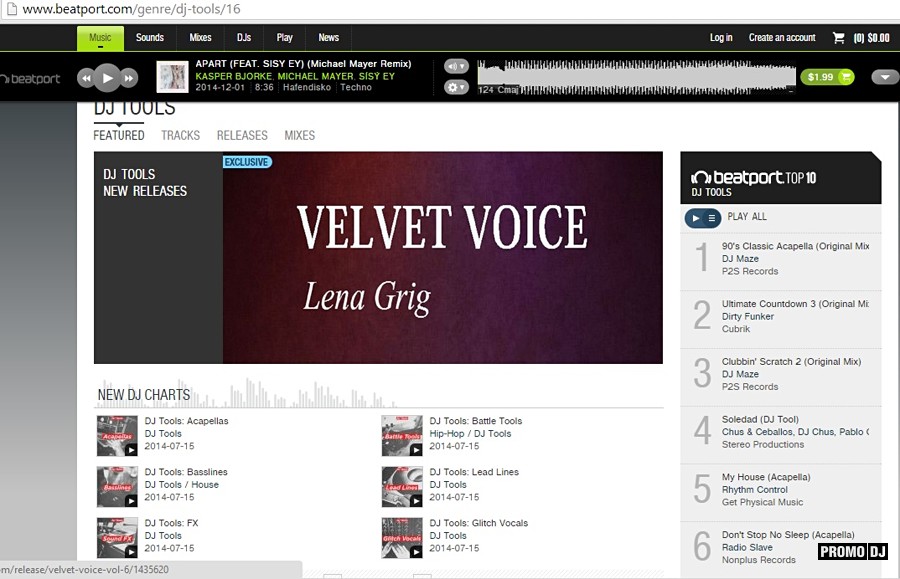Viewport: 900px width, 579px height.
Task: Open the player gear settings dropdown
Action: [x=456, y=87]
